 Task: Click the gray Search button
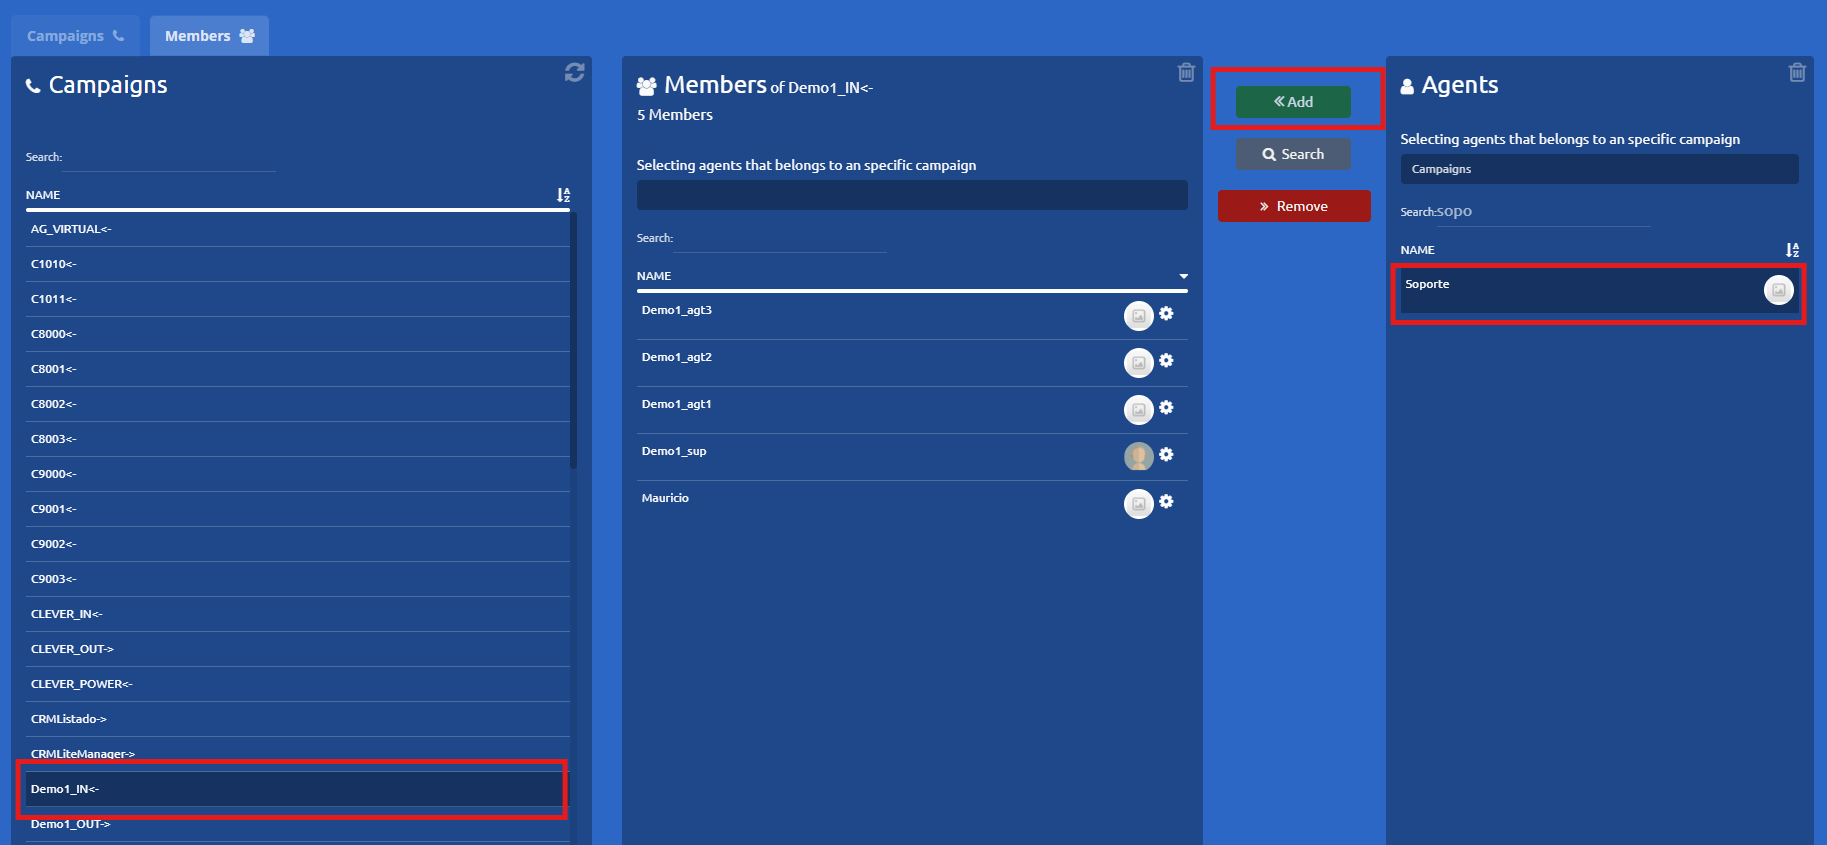1293,154
